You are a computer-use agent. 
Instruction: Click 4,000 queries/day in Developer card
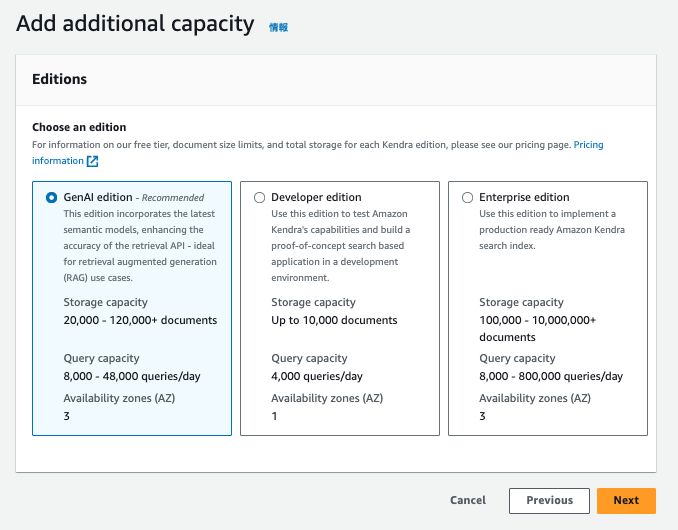317,377
